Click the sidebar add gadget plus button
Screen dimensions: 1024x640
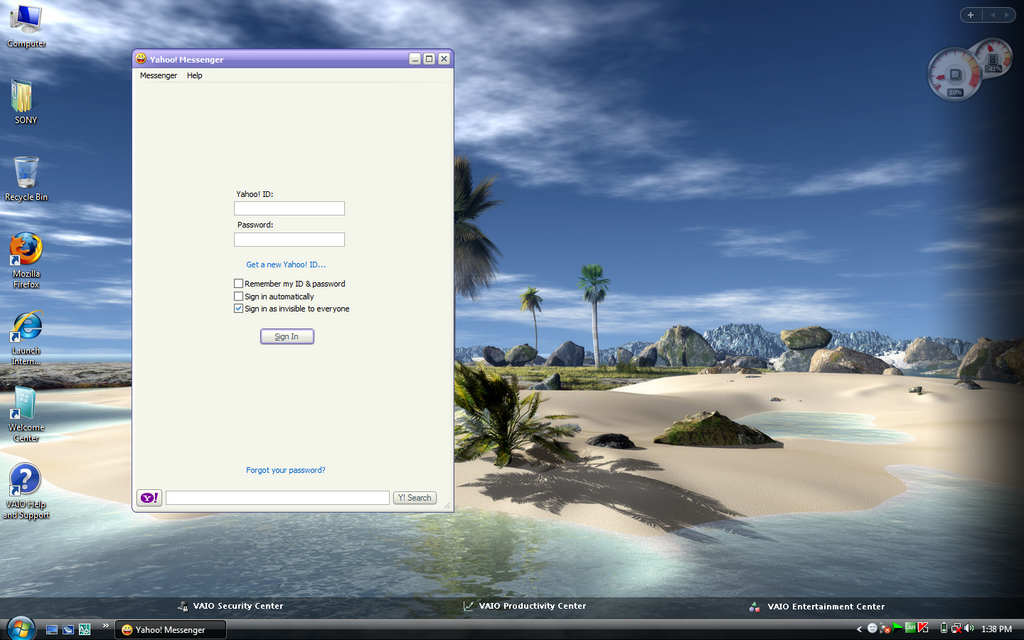[970, 15]
